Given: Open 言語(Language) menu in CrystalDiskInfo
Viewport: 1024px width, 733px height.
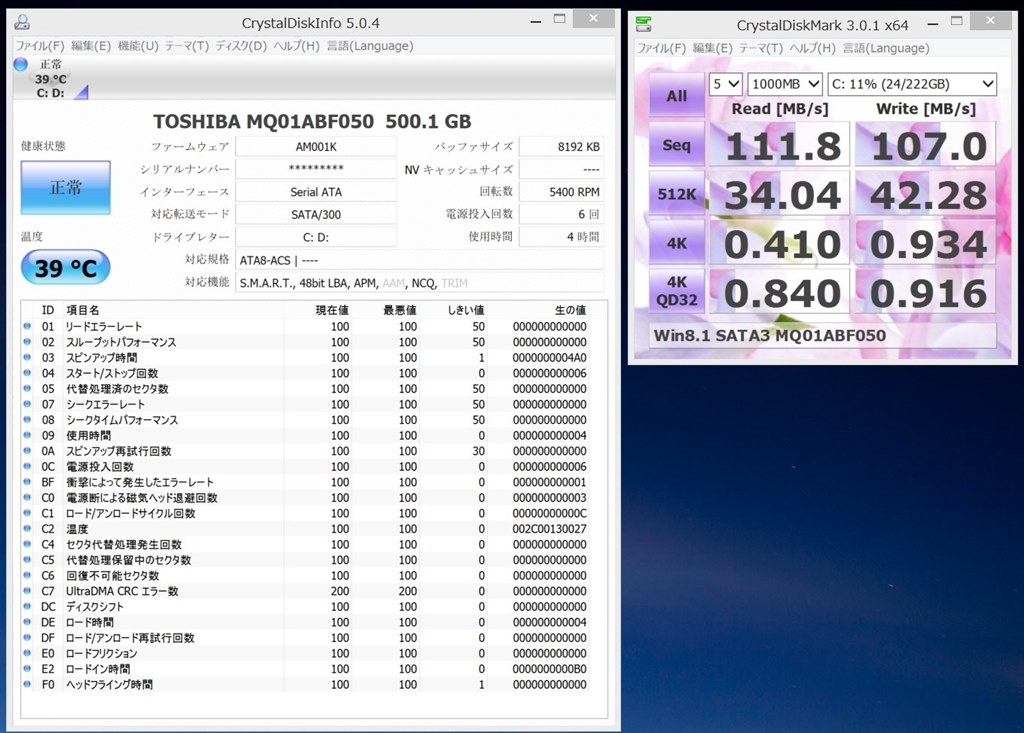Looking at the screenshot, I should pyautogui.click(x=370, y=46).
